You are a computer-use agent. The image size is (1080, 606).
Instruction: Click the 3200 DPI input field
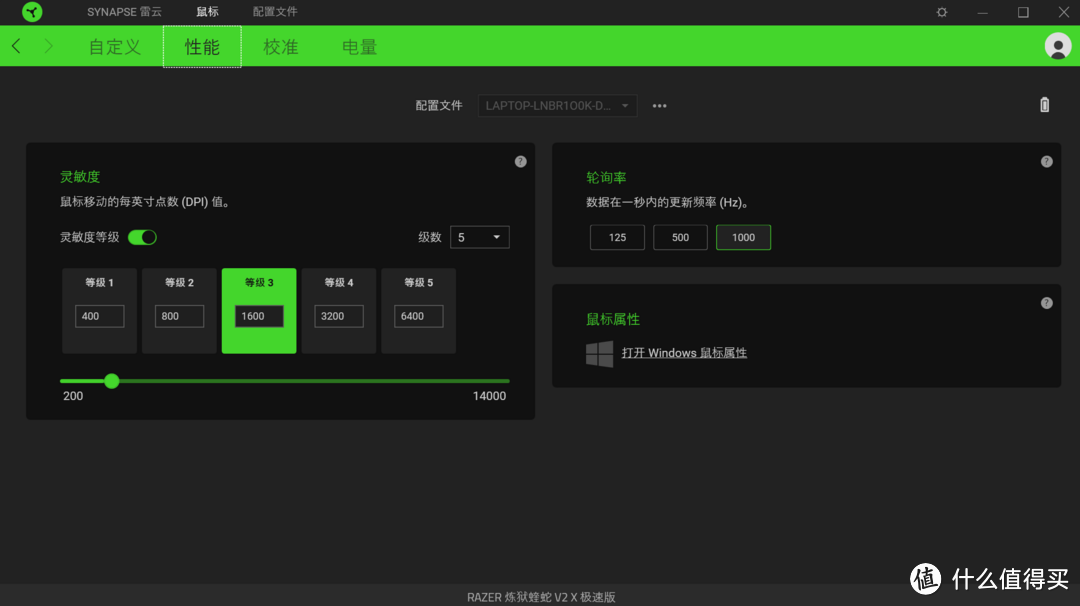click(339, 316)
